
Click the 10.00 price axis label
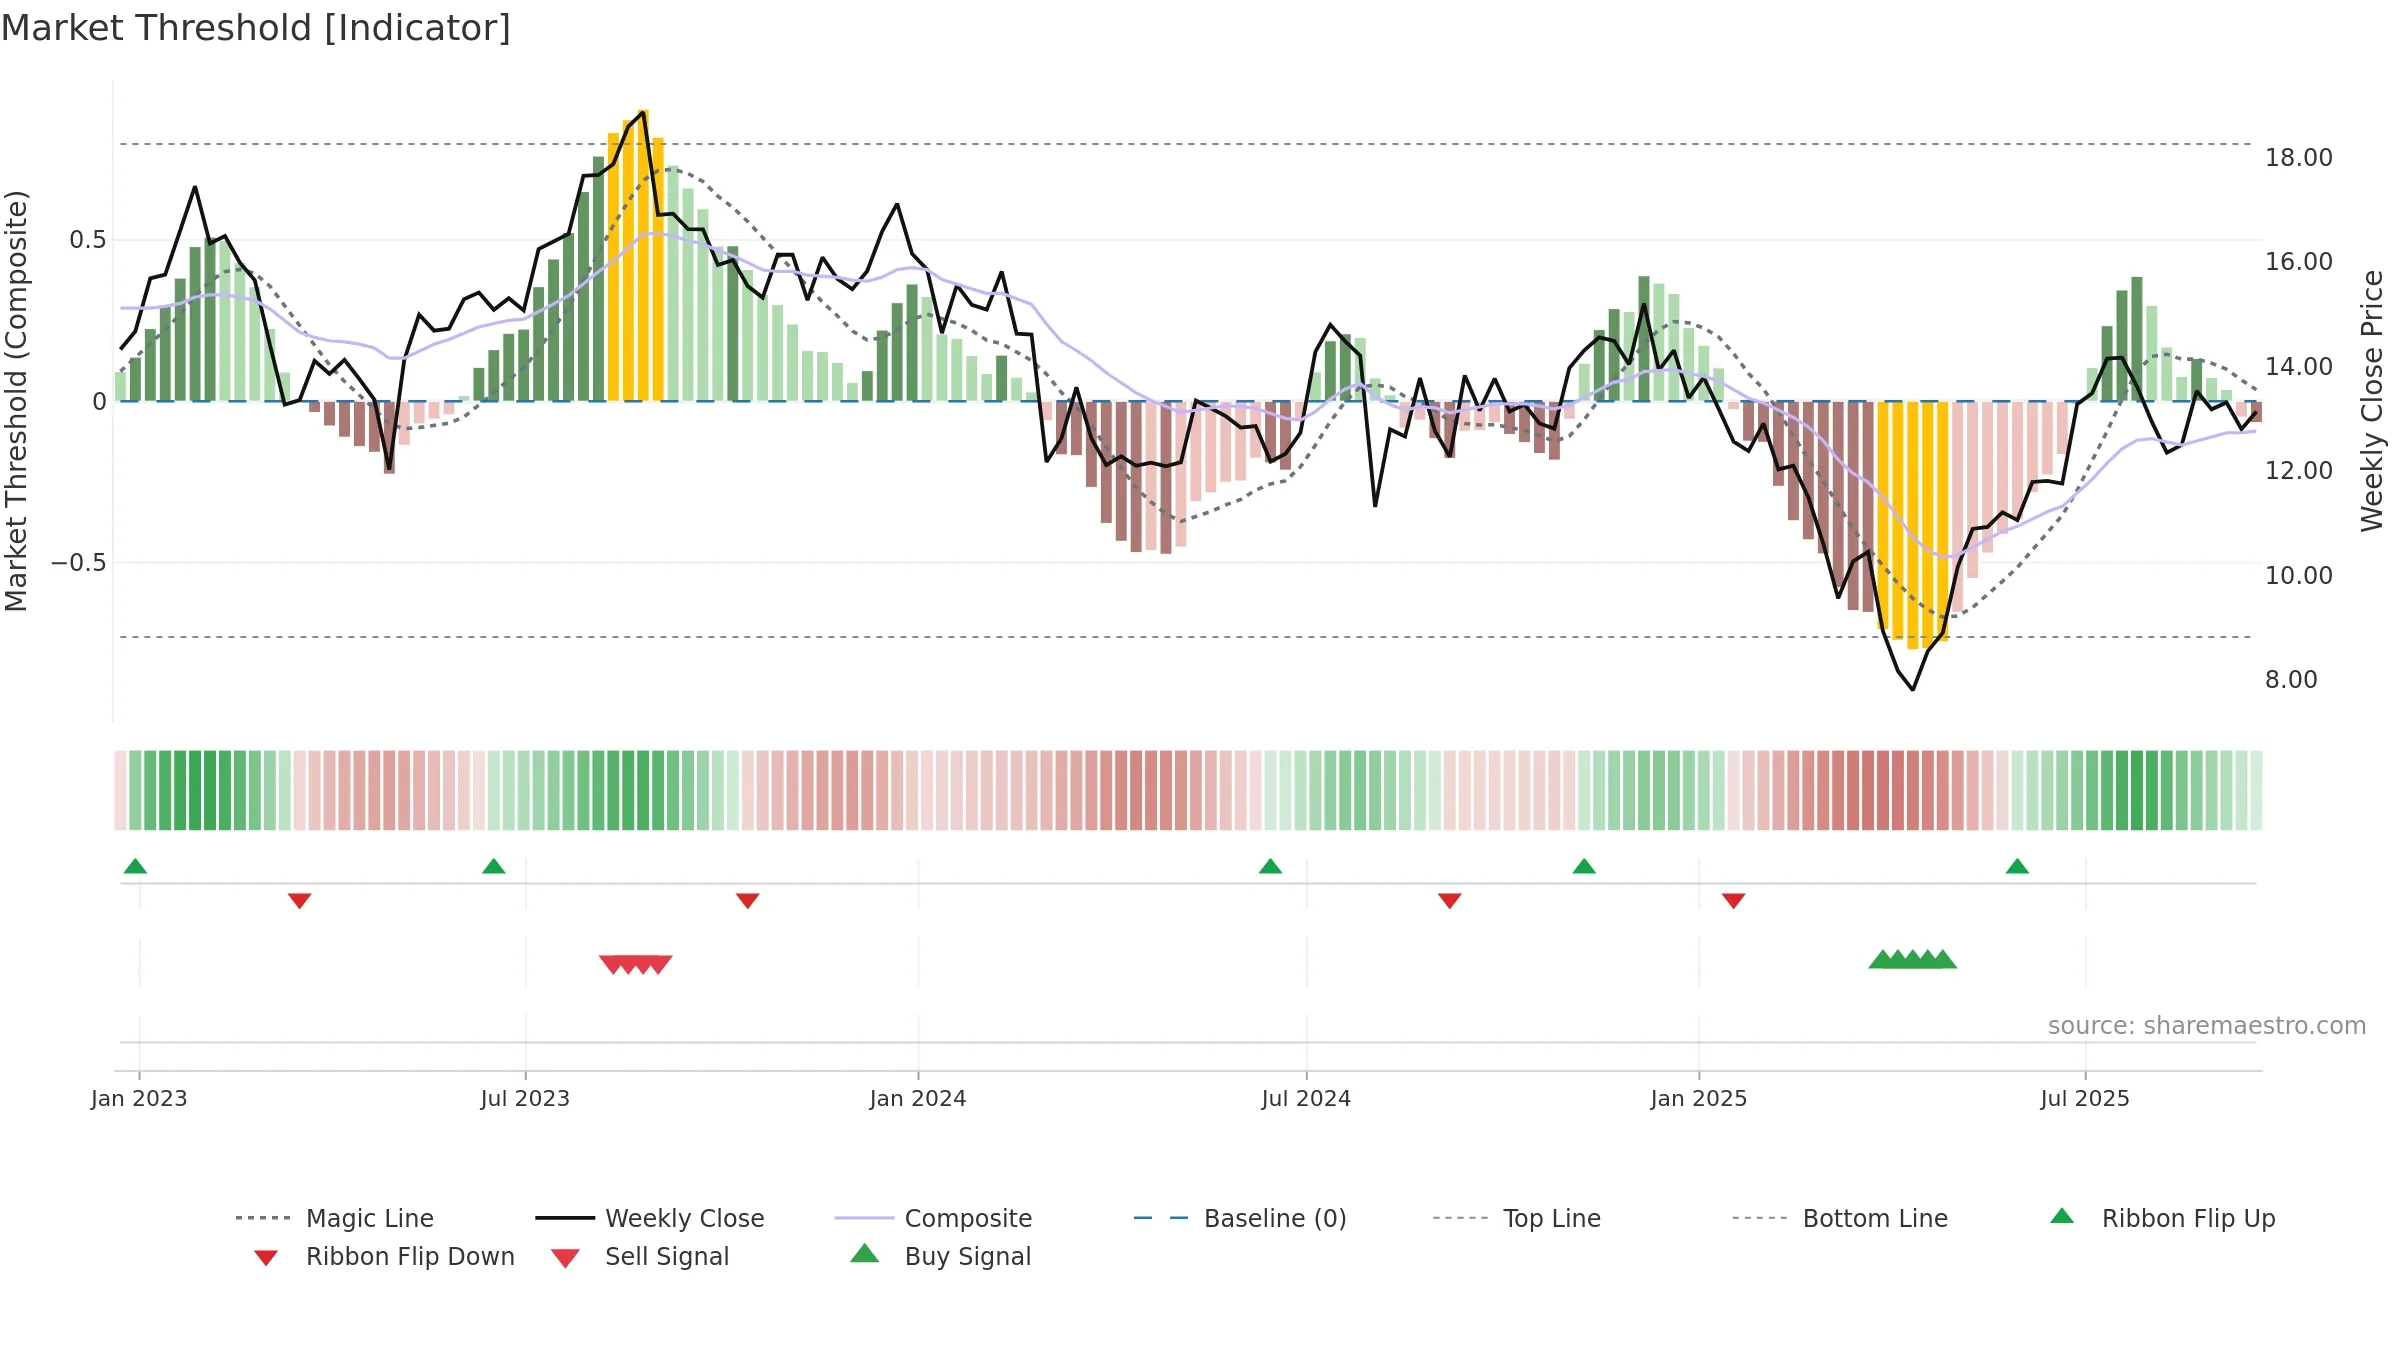point(2299,575)
